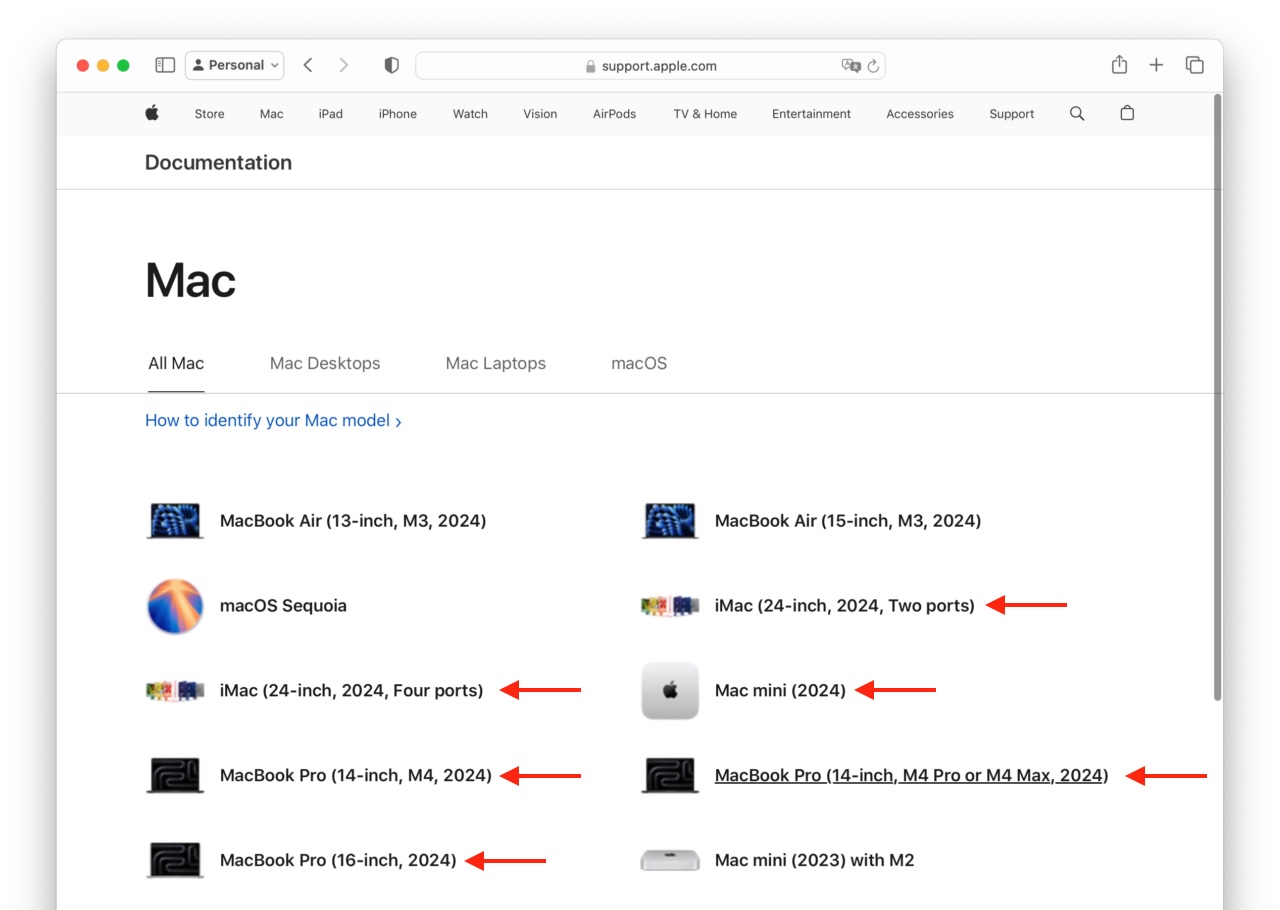Go back with the back arrow
Viewport: 1280px width, 910px height.
point(308,65)
